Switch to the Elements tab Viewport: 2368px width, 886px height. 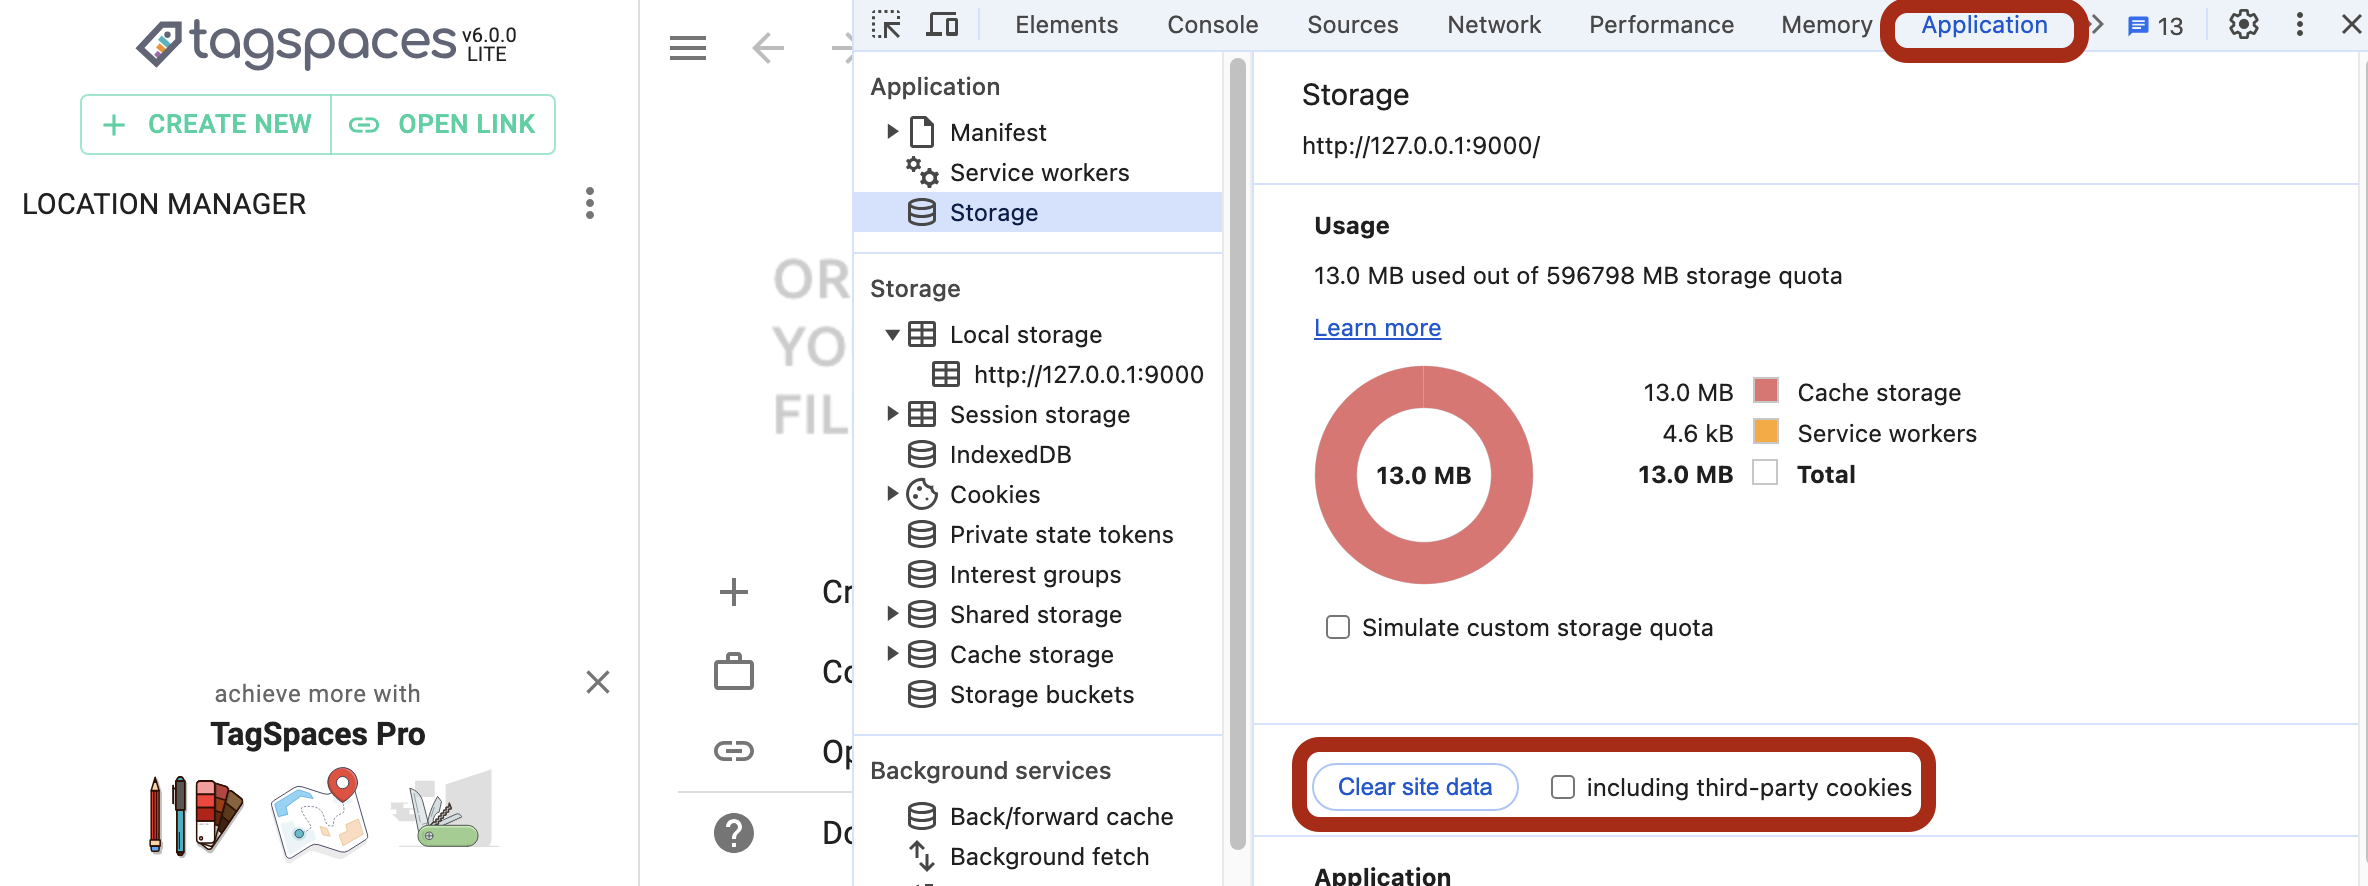[1066, 25]
